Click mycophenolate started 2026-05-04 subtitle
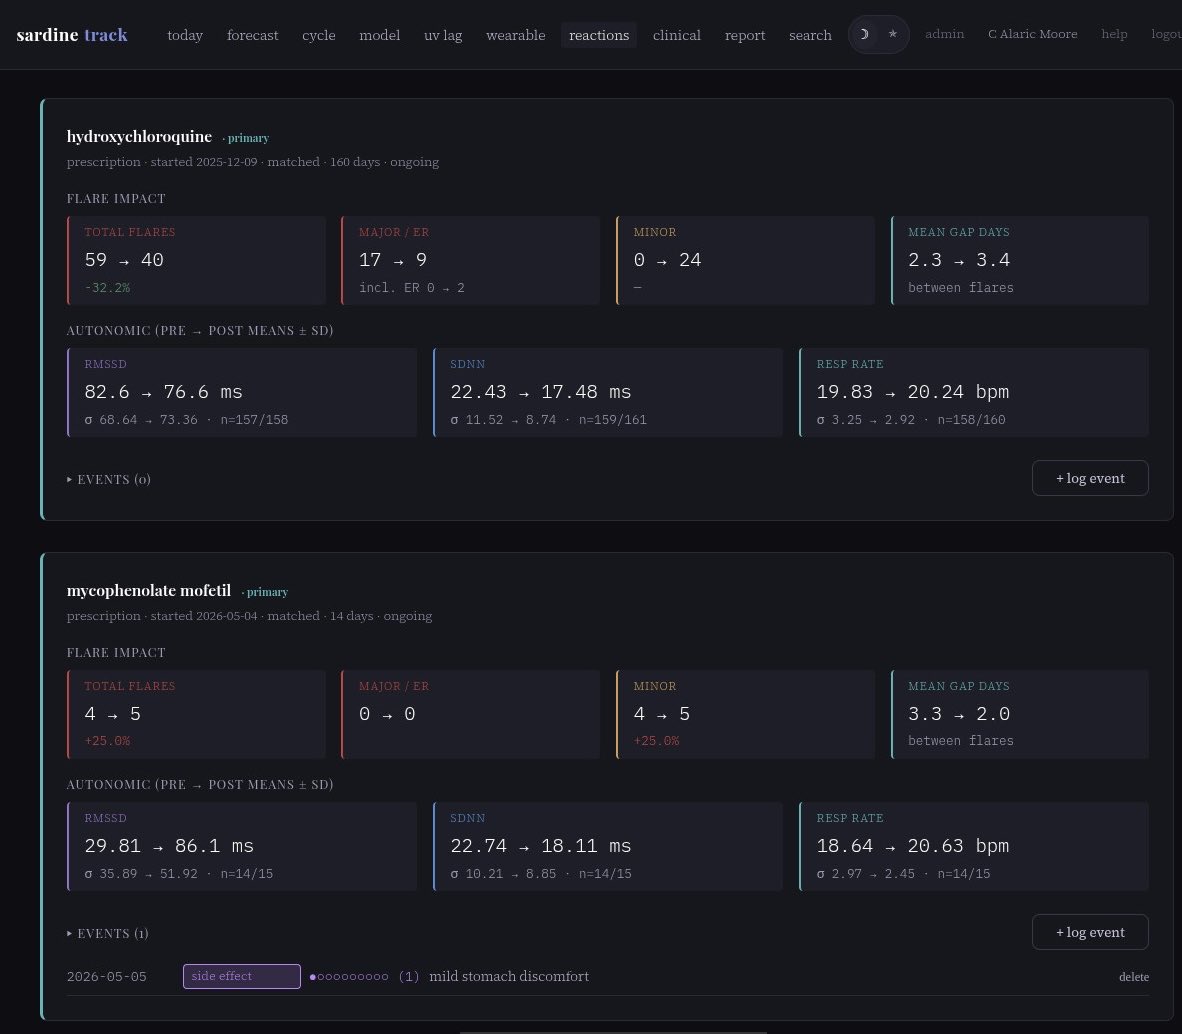 tap(250, 616)
